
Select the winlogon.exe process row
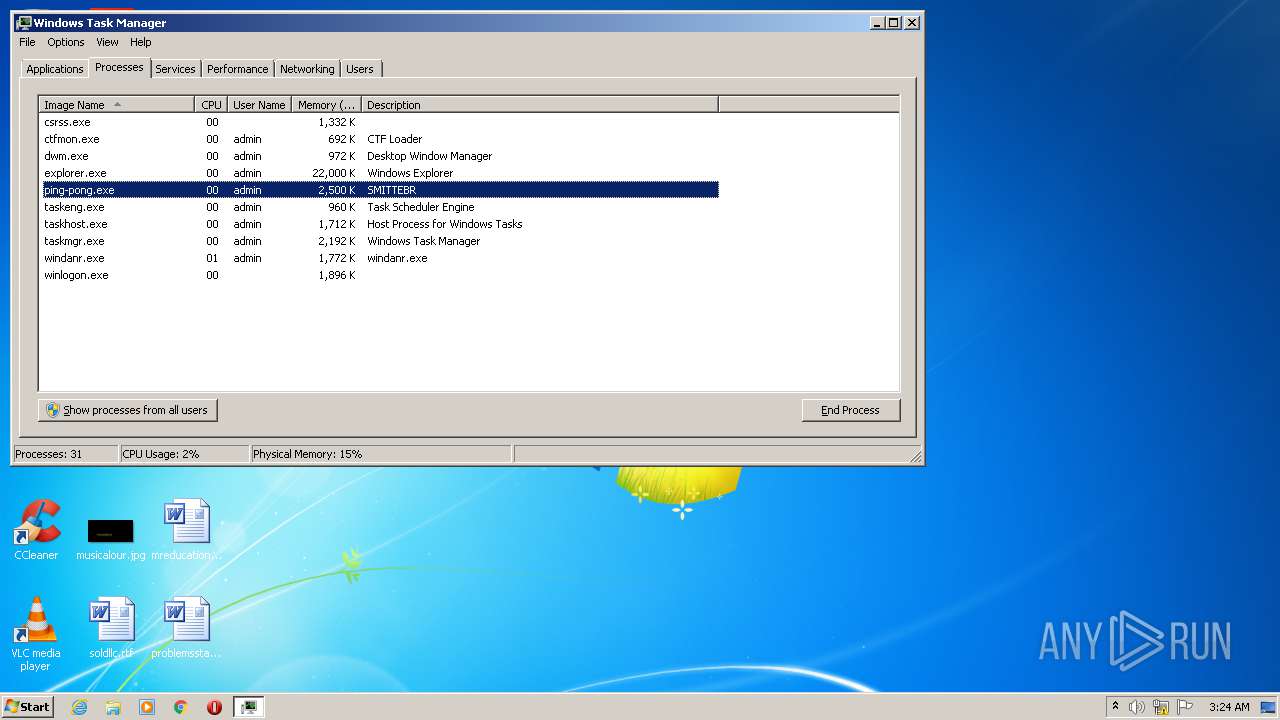(379, 275)
